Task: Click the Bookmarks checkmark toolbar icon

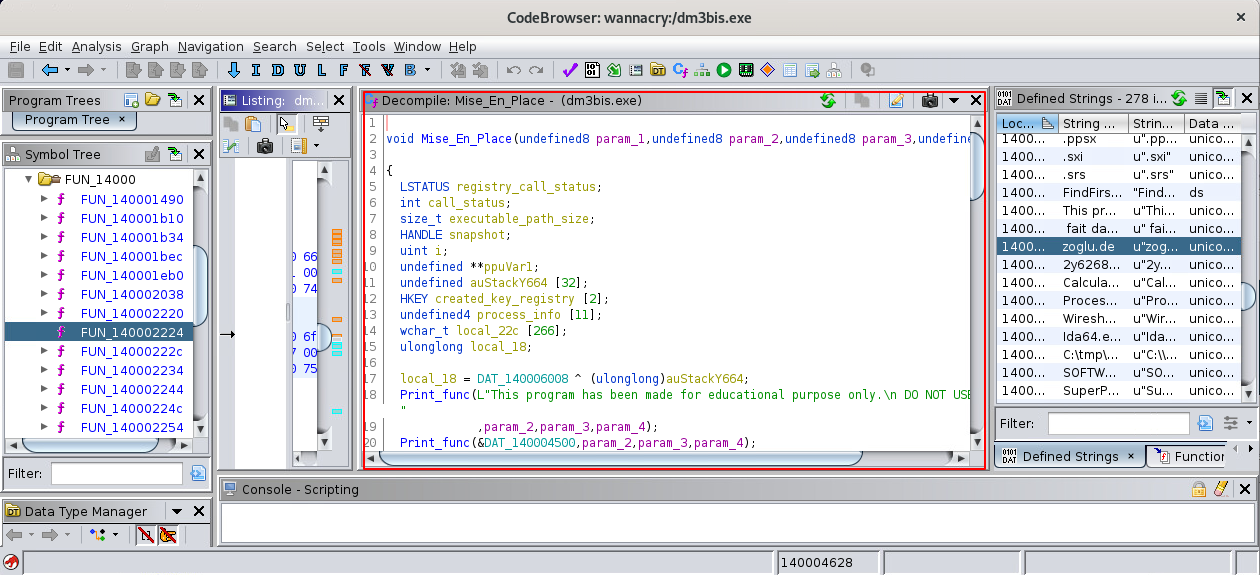Action: [570, 70]
